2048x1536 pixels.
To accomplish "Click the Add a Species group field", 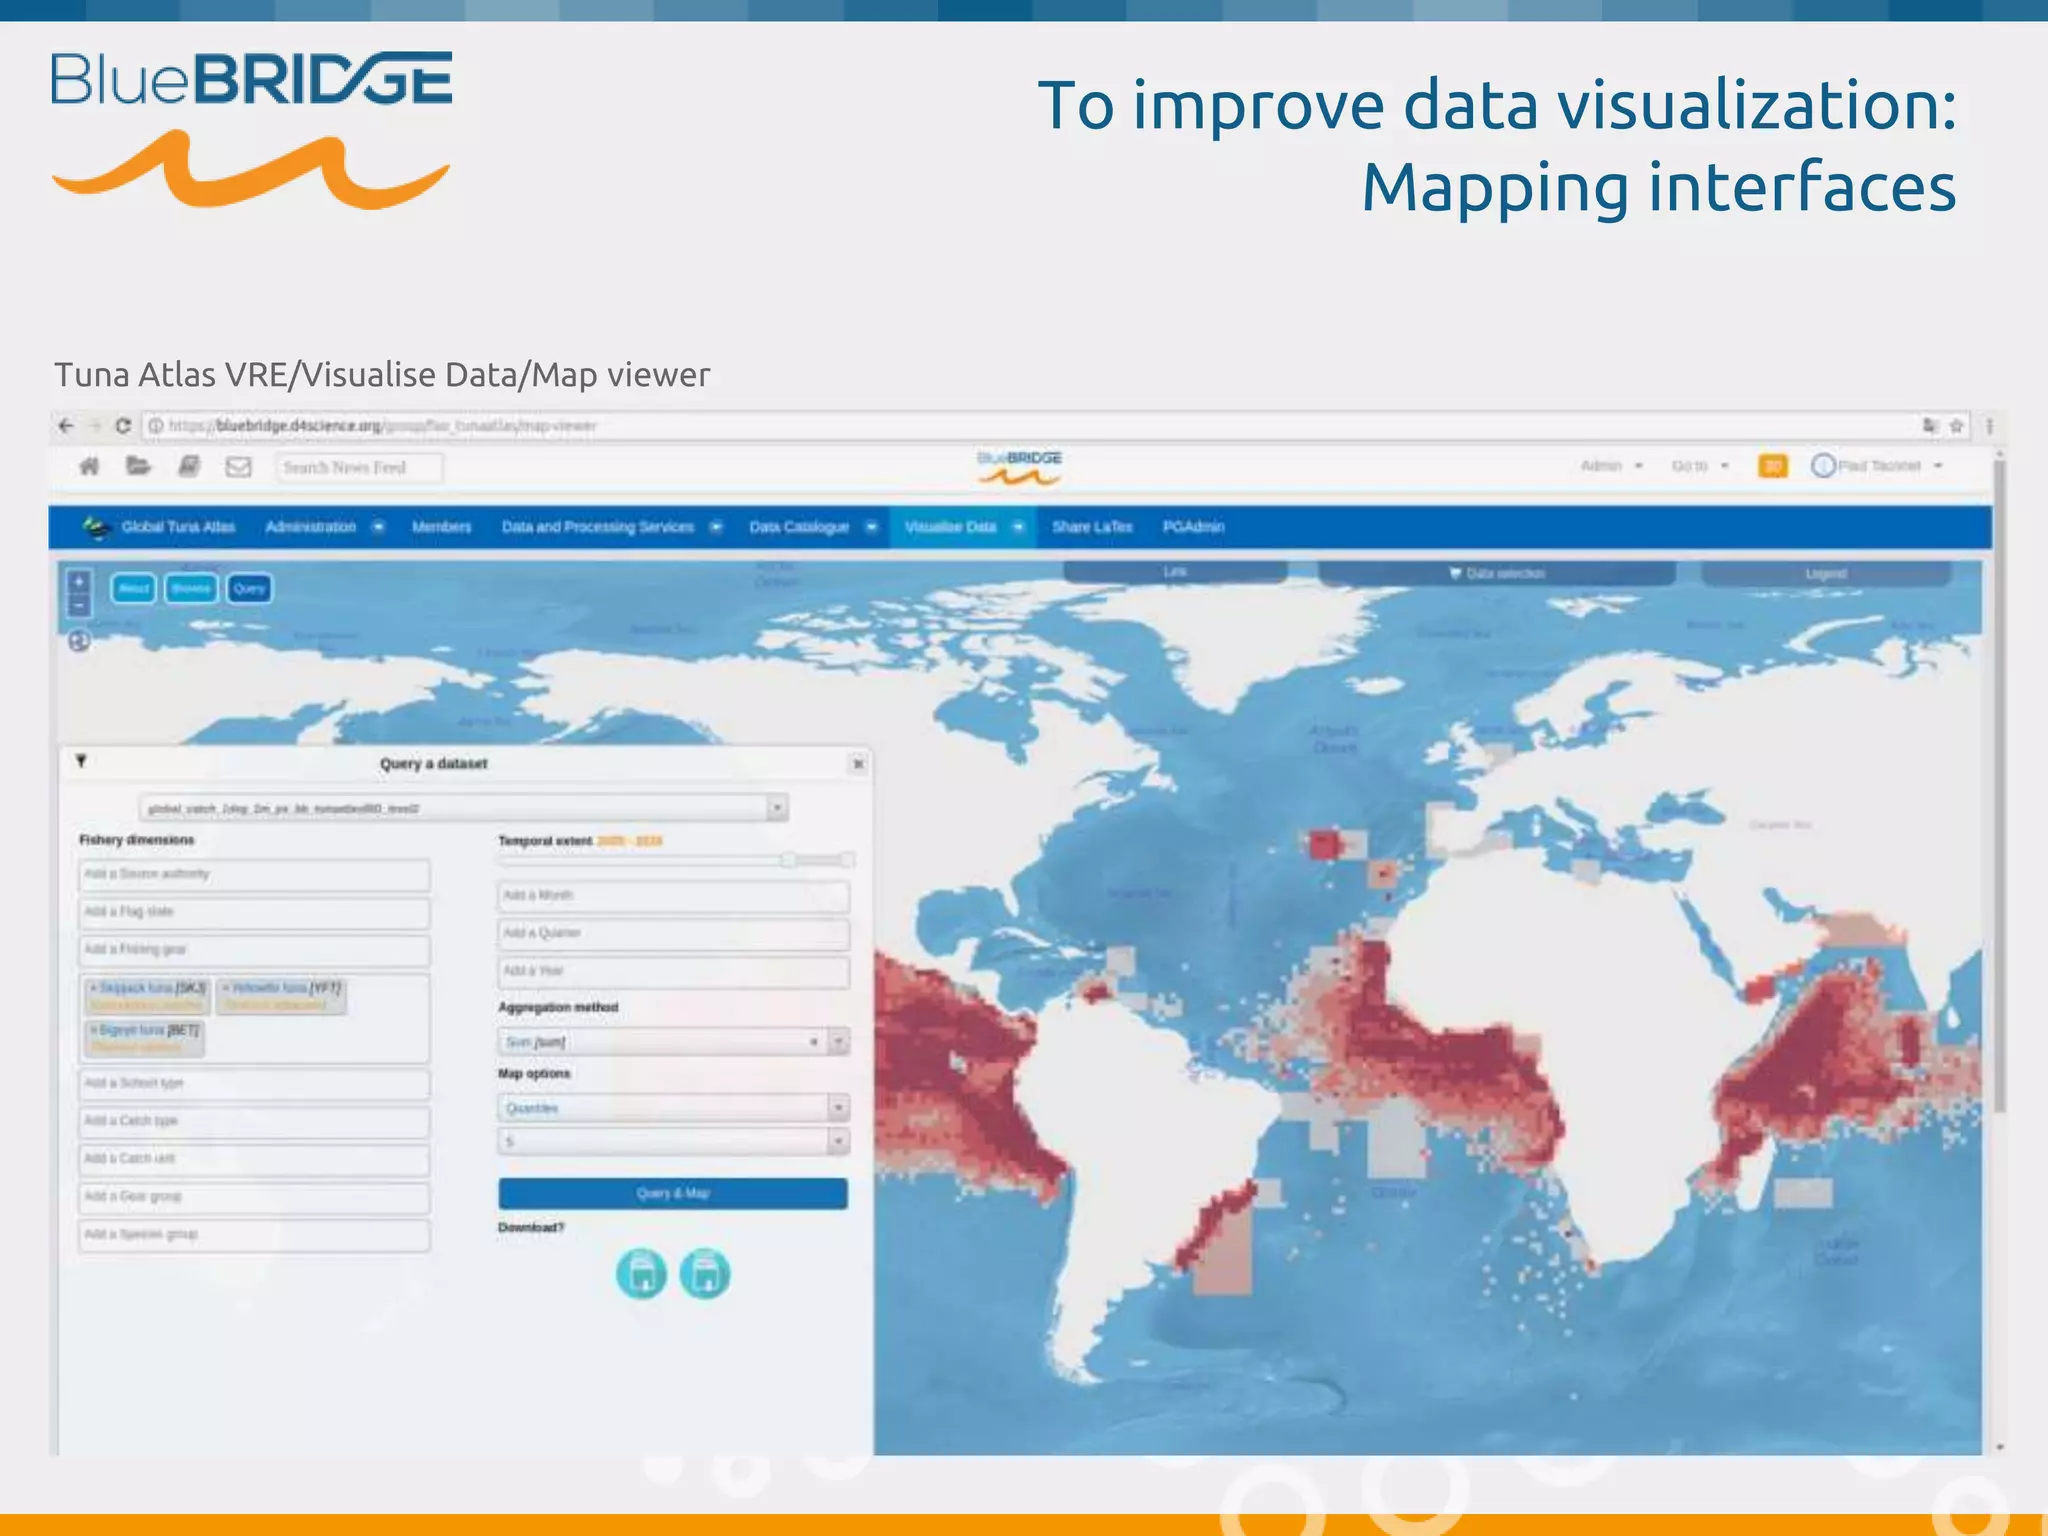I will point(255,1235).
